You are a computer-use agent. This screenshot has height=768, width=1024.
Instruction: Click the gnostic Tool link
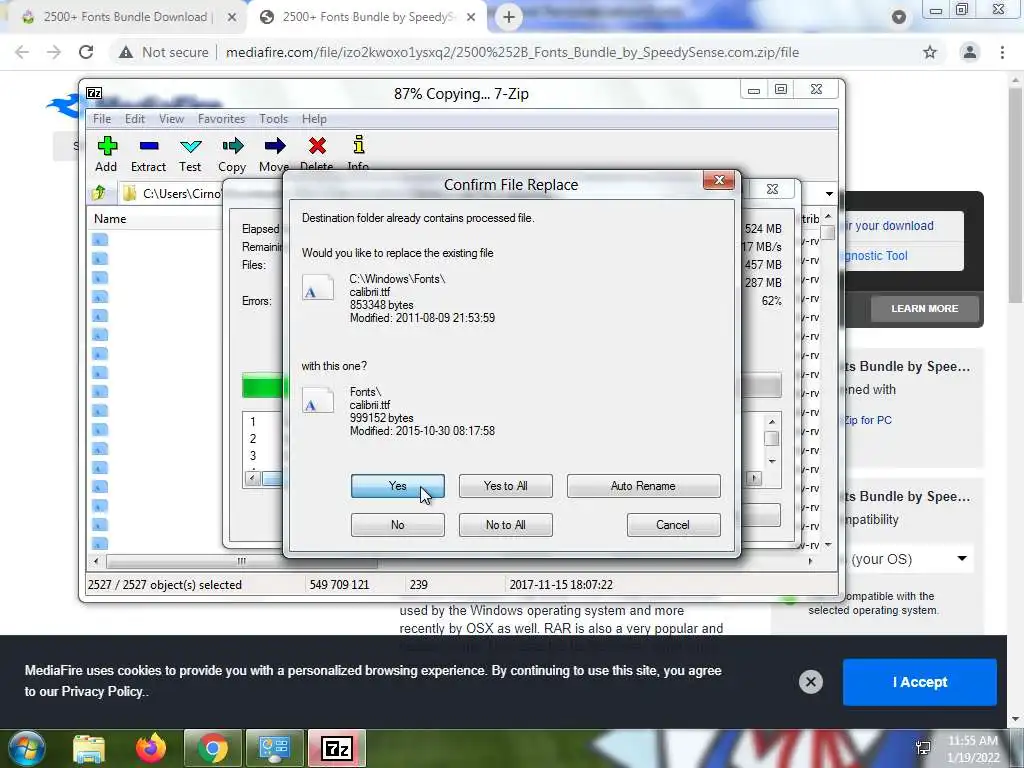875,255
